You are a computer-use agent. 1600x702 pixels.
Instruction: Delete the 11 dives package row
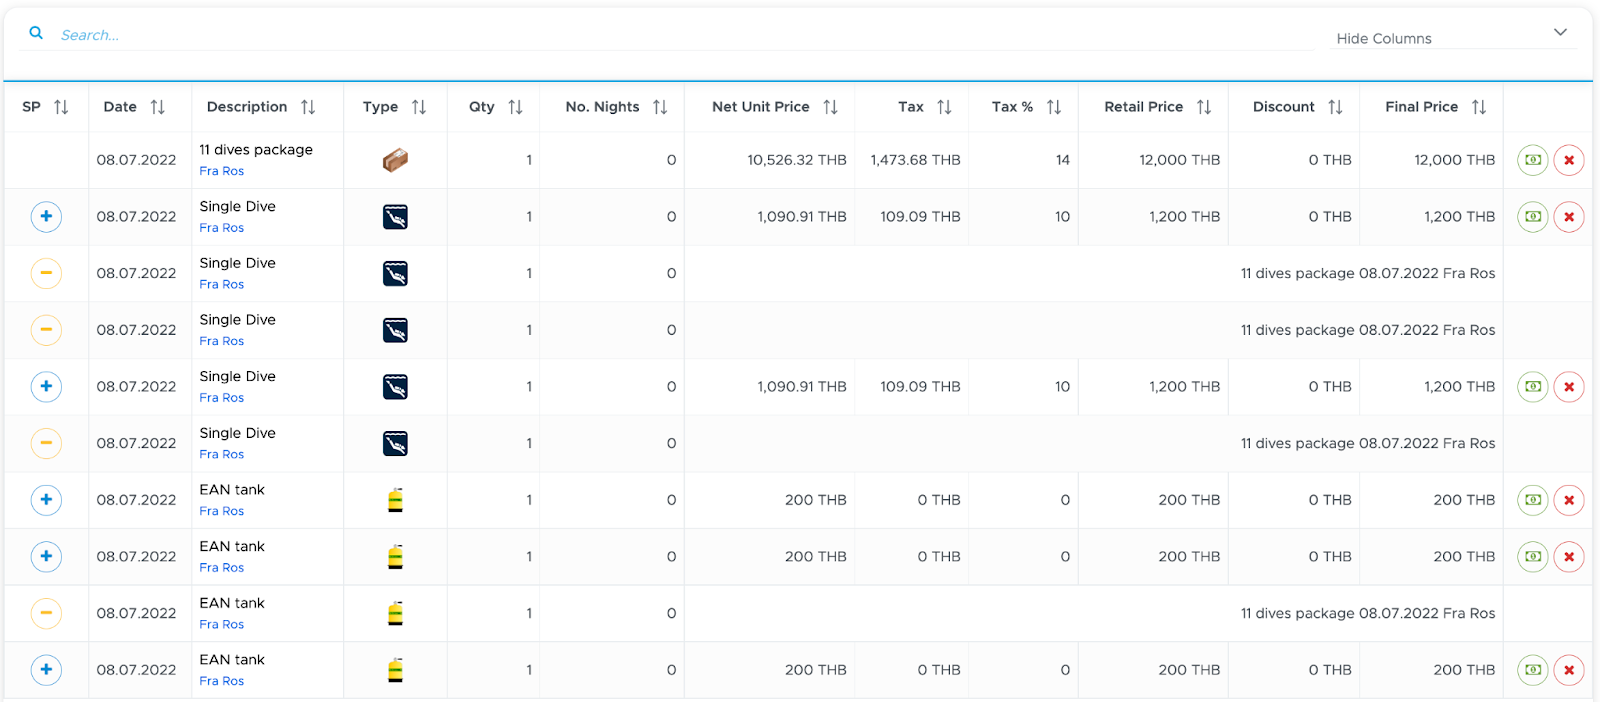(x=1569, y=160)
